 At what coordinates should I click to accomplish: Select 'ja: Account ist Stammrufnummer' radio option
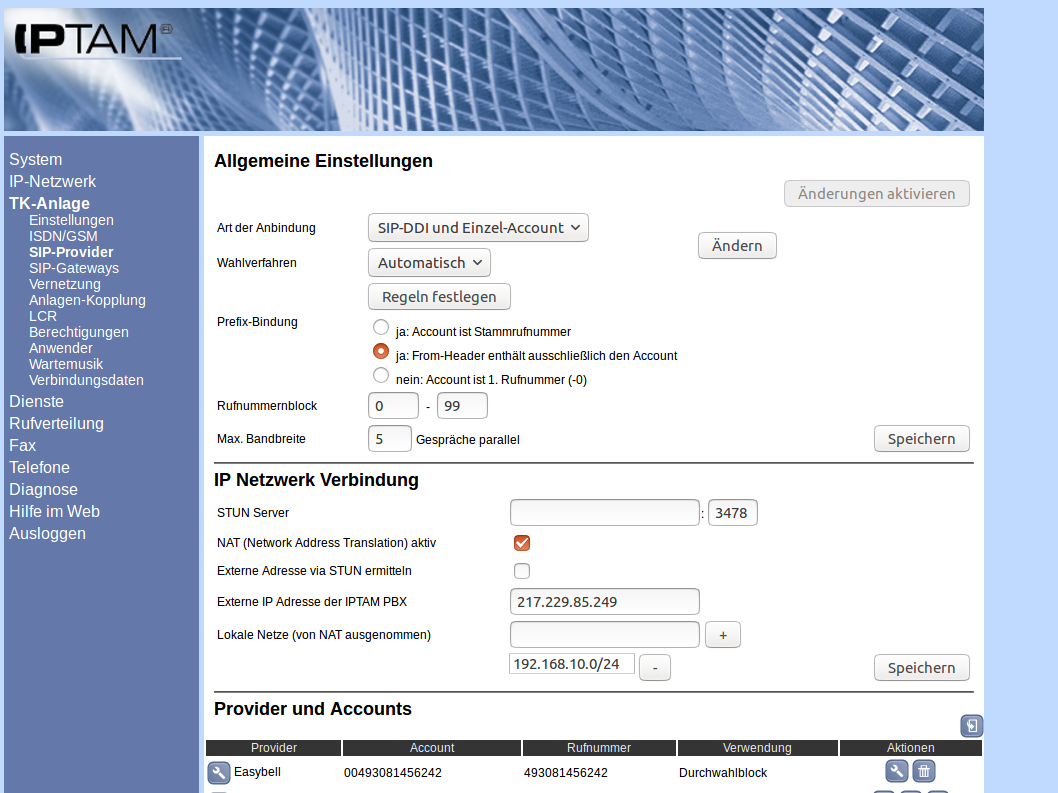coord(380,327)
